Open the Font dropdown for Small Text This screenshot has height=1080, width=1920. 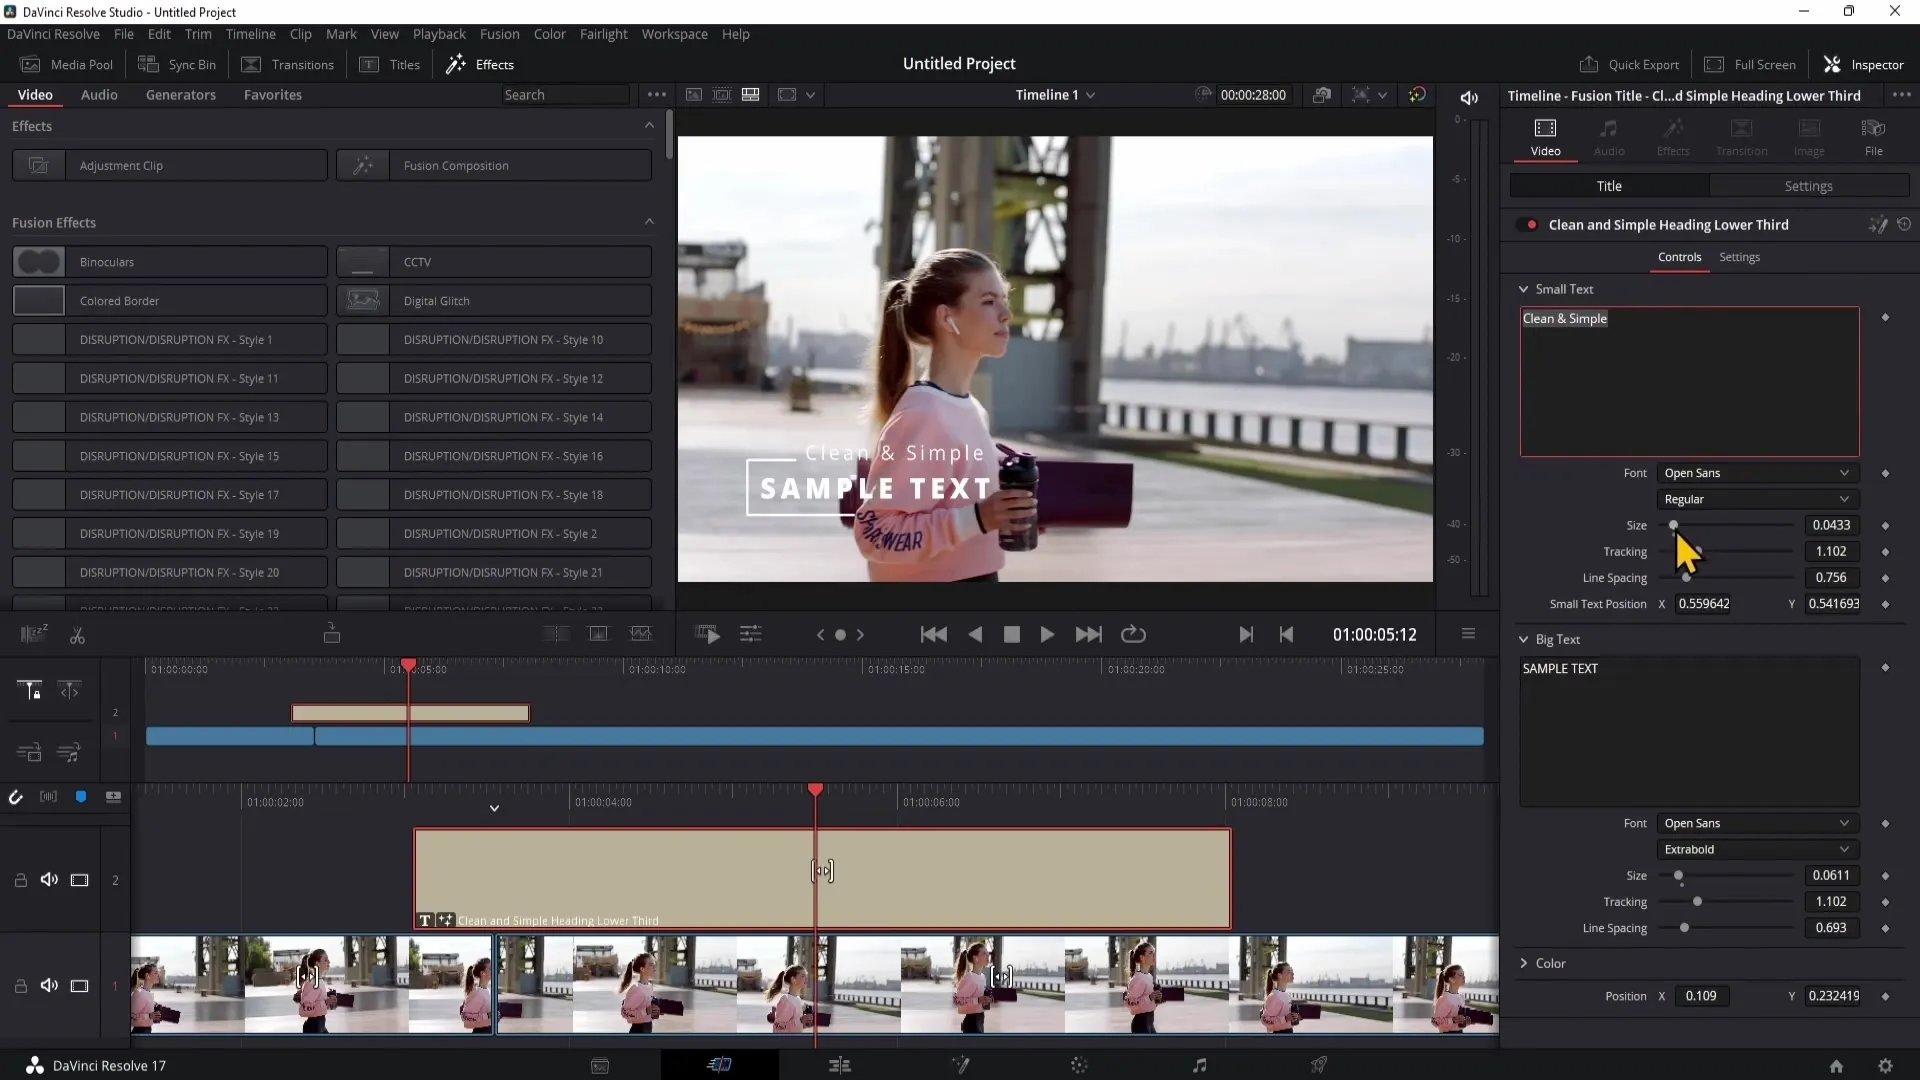click(1759, 472)
